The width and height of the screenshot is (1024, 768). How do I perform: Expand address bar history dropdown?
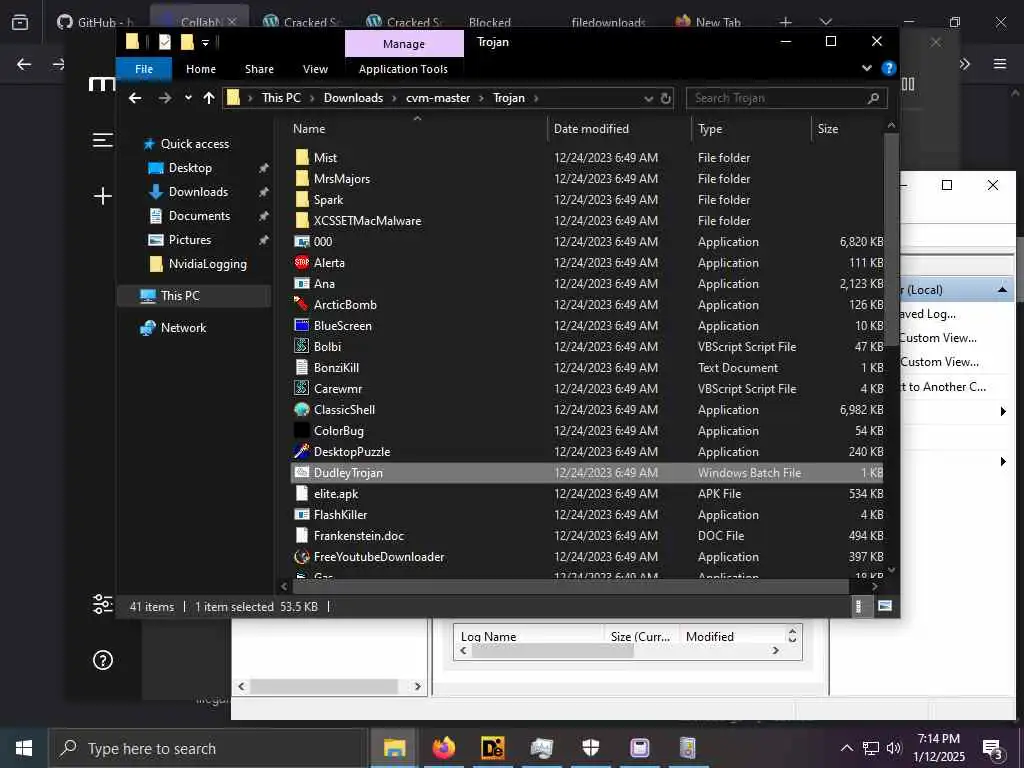tap(648, 99)
